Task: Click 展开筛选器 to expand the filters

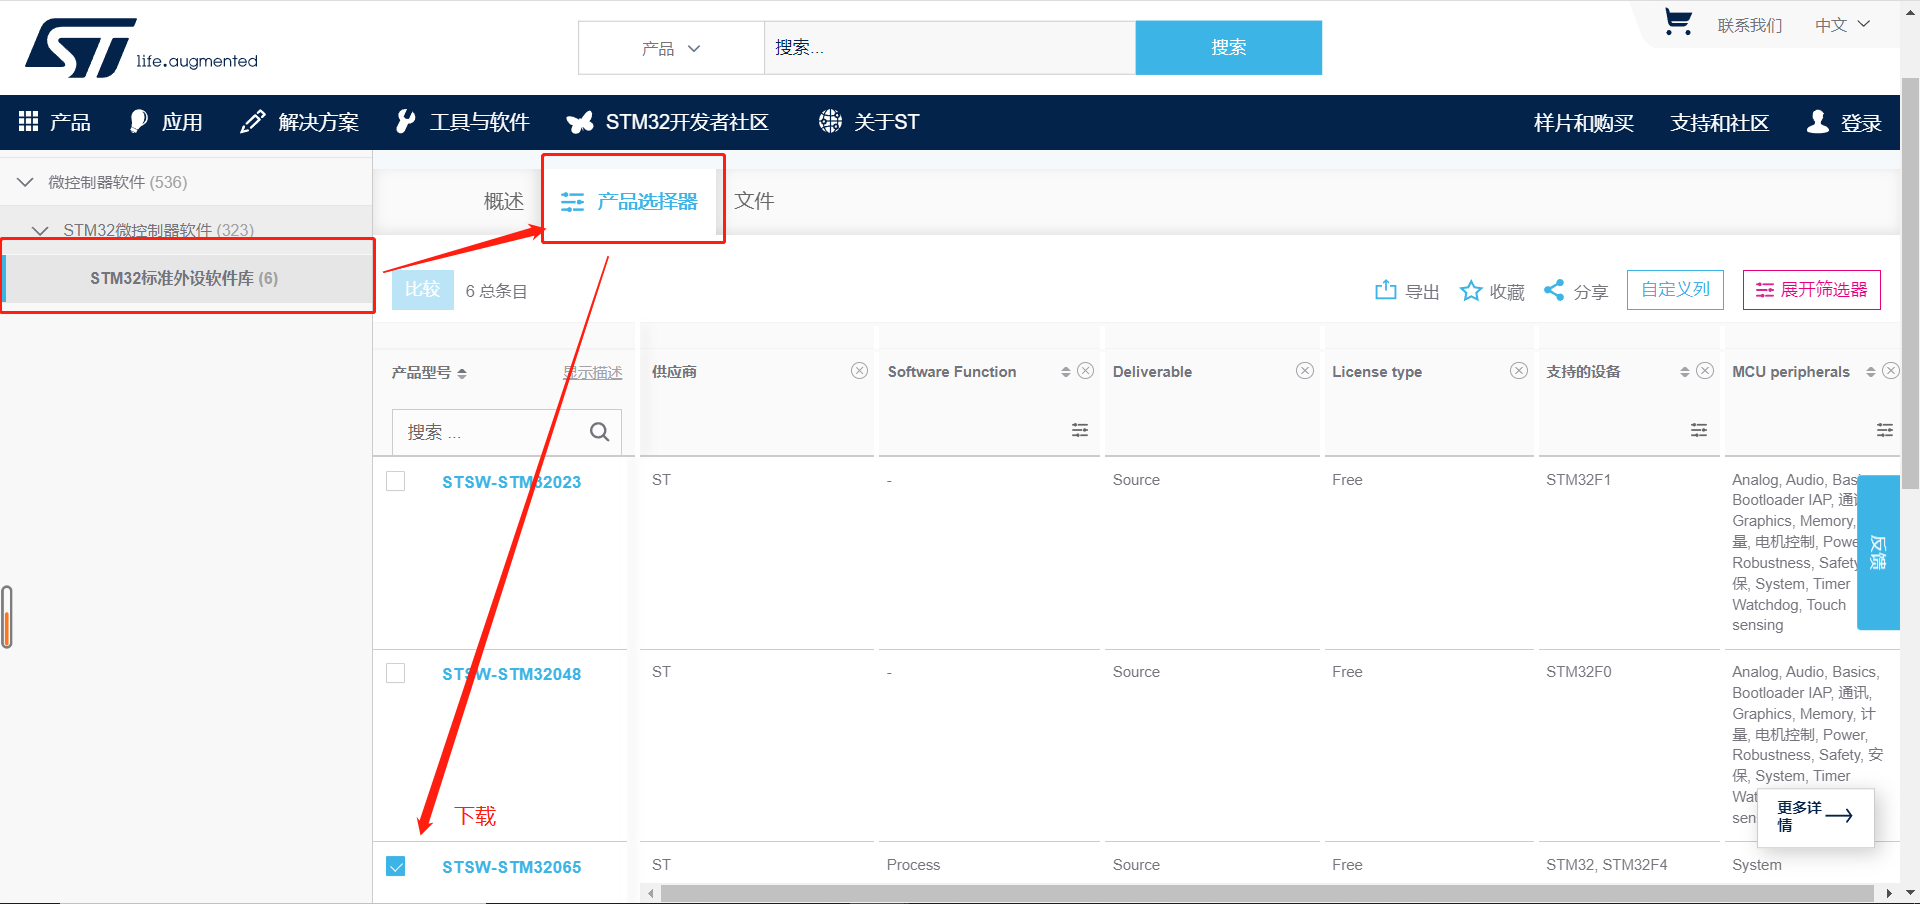Action: (1812, 290)
